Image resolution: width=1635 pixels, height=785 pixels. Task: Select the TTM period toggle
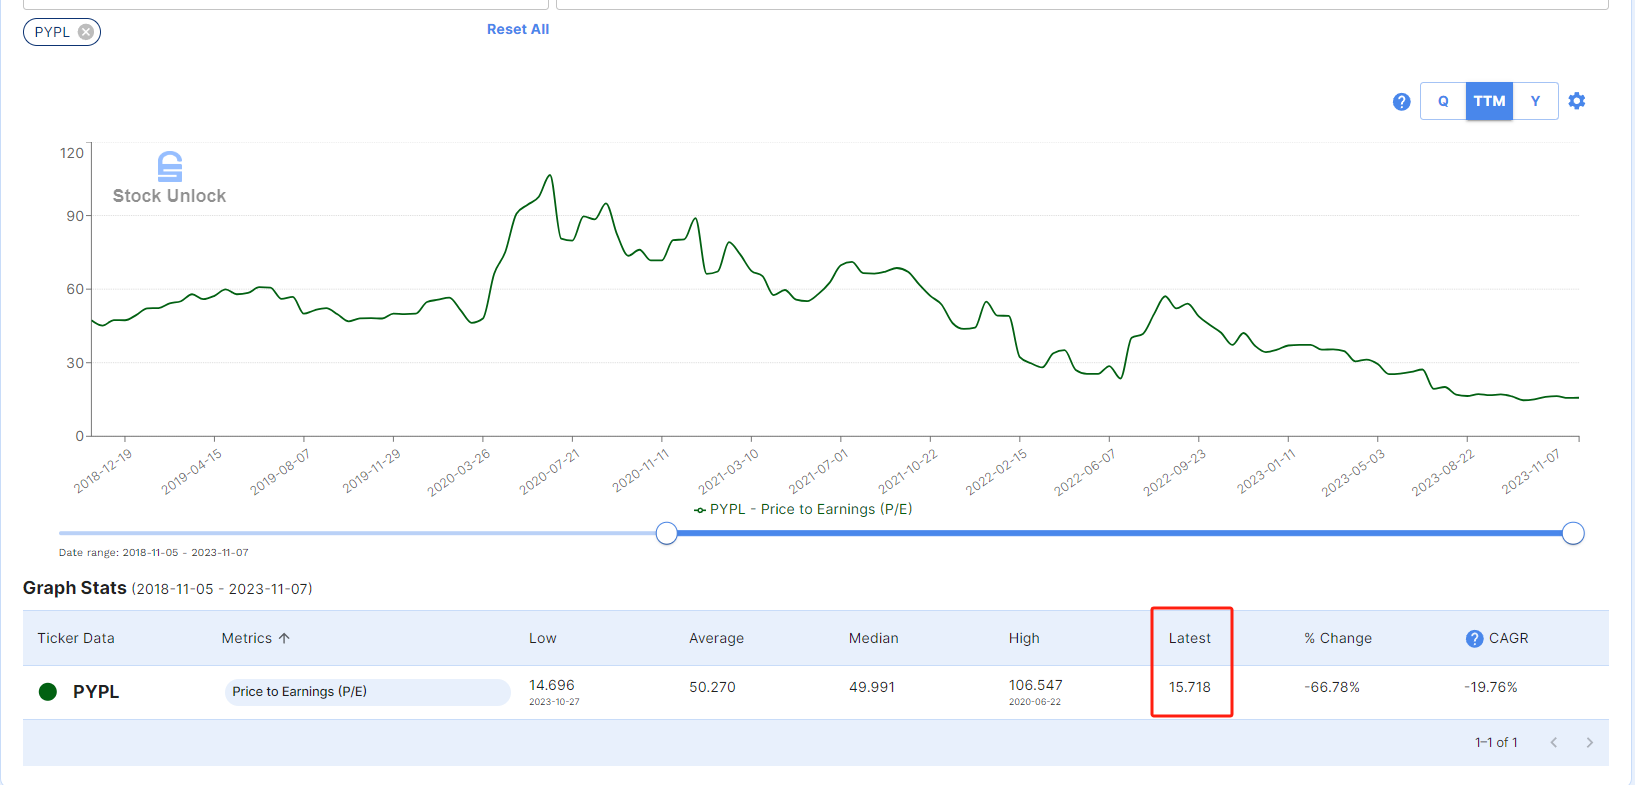point(1489,101)
